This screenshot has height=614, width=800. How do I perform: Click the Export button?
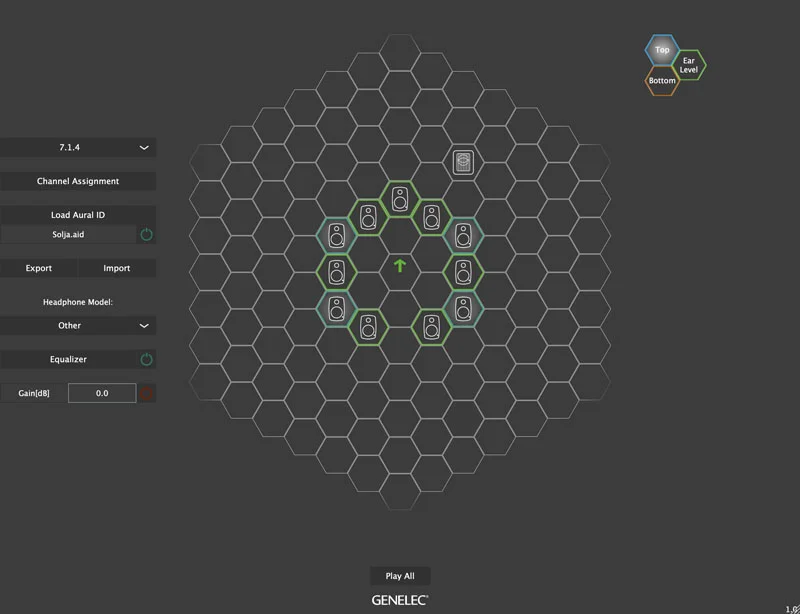[x=39, y=268]
